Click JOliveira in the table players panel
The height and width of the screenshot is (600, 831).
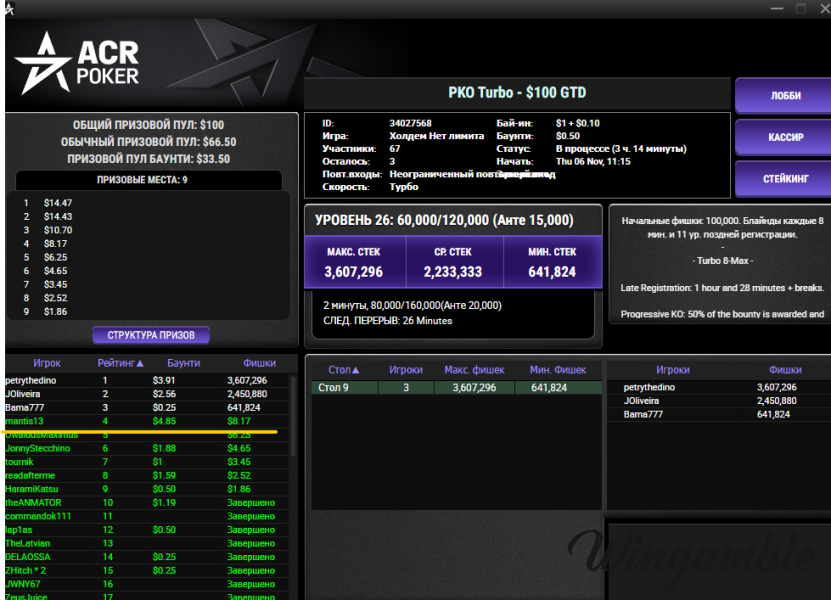pyautogui.click(x=642, y=401)
